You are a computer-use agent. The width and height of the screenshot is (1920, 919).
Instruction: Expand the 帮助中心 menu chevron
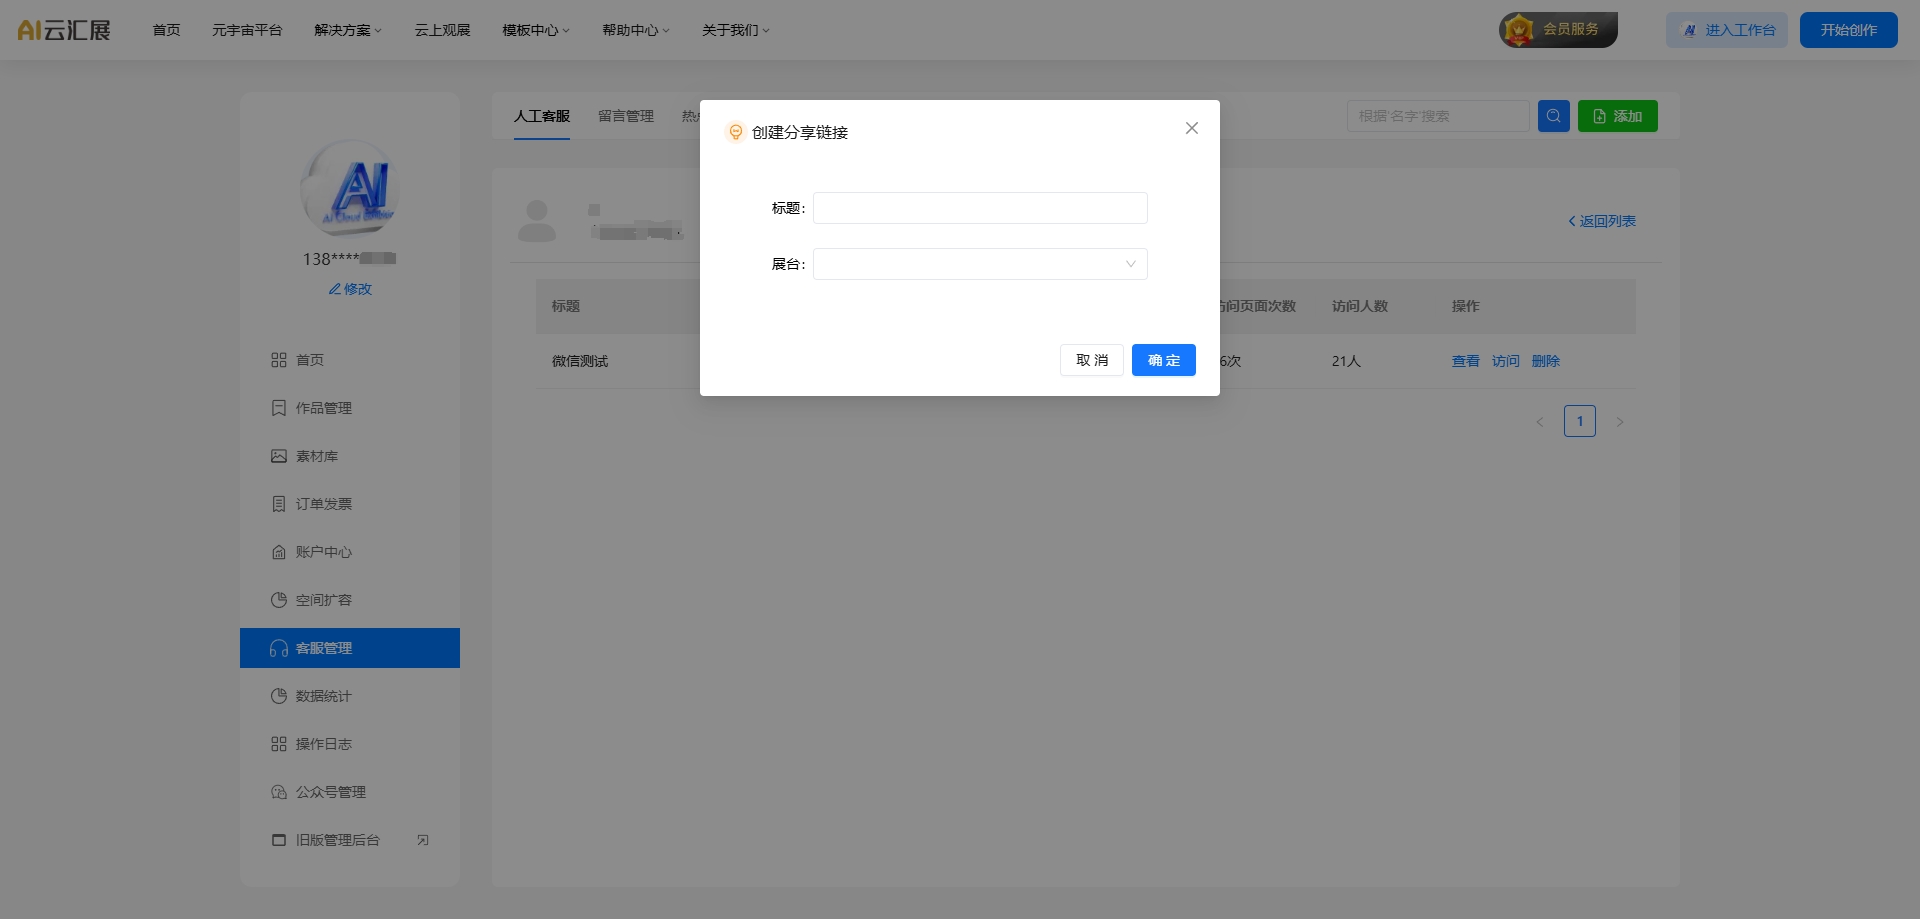(666, 30)
